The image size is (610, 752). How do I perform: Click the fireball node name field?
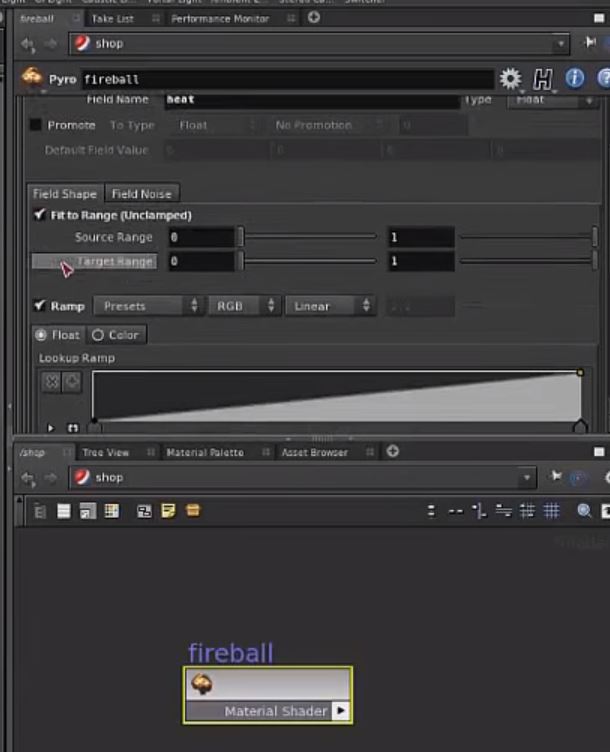[x=288, y=79]
